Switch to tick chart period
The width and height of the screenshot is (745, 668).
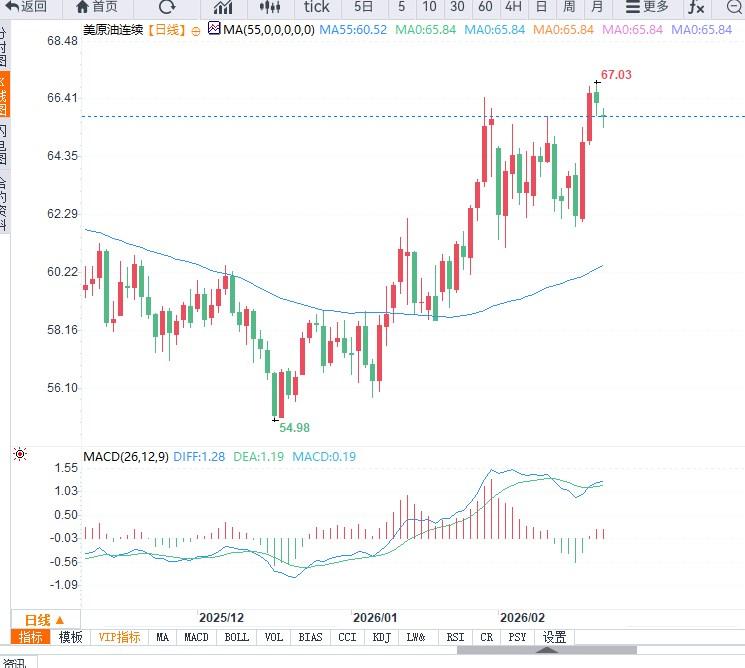(317, 7)
